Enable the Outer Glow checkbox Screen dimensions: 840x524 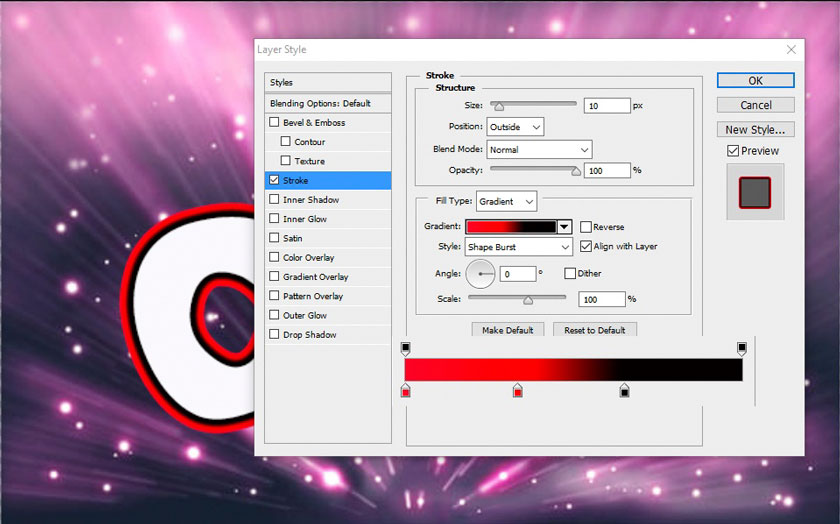click(274, 315)
